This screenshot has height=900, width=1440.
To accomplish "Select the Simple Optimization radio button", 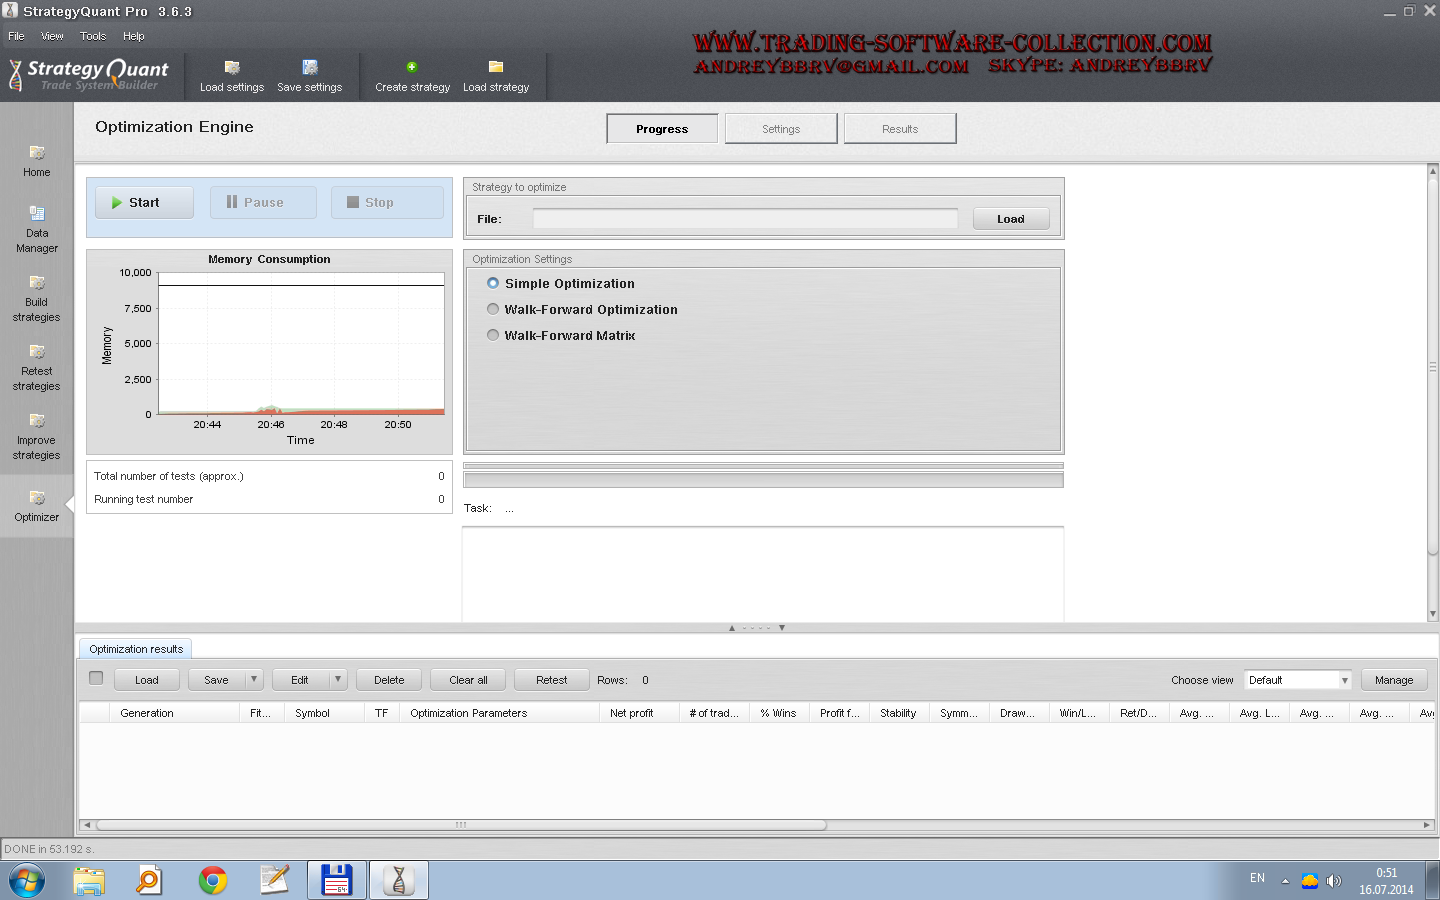I will point(493,283).
